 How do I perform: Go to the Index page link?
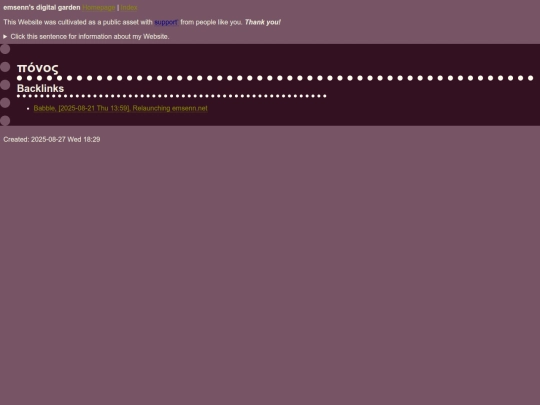(x=128, y=8)
